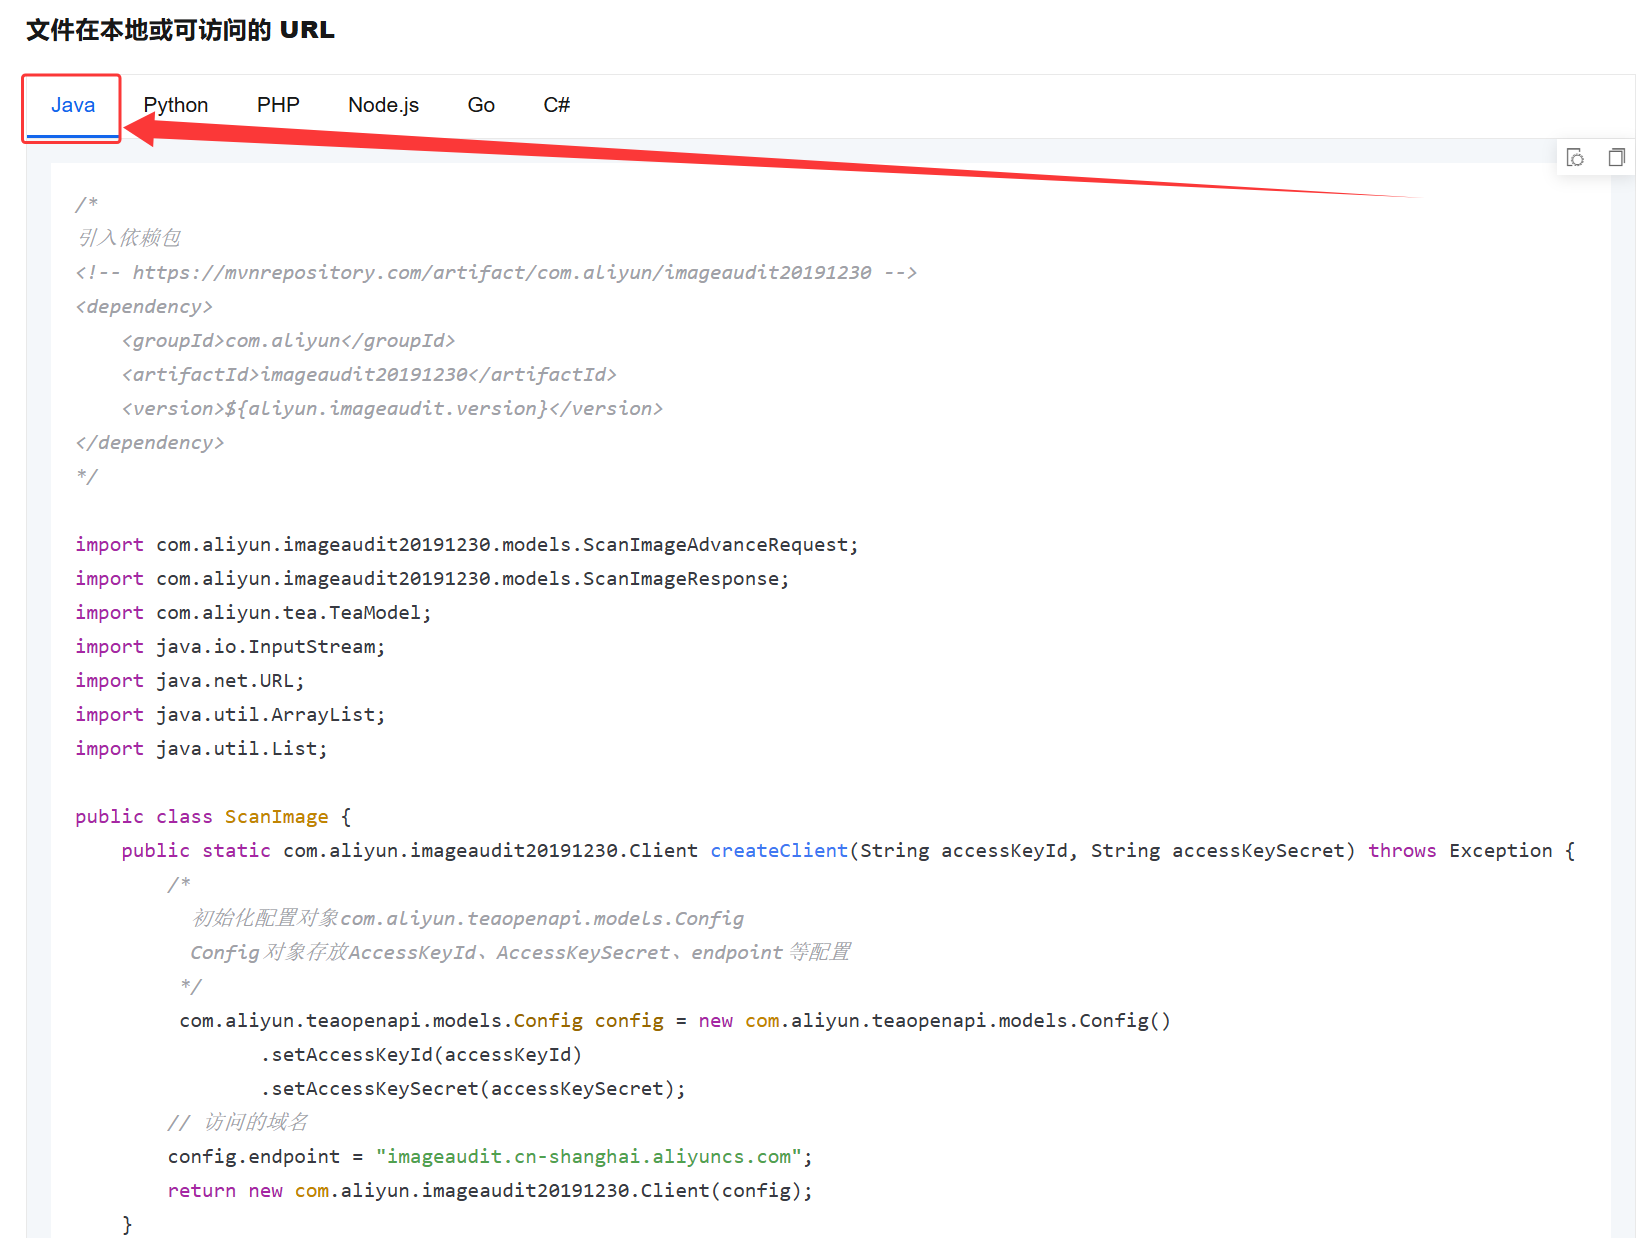1637x1238 pixels.
Task: Click the version ${aliyun.imageaudit.version} line
Action: pos(392,408)
